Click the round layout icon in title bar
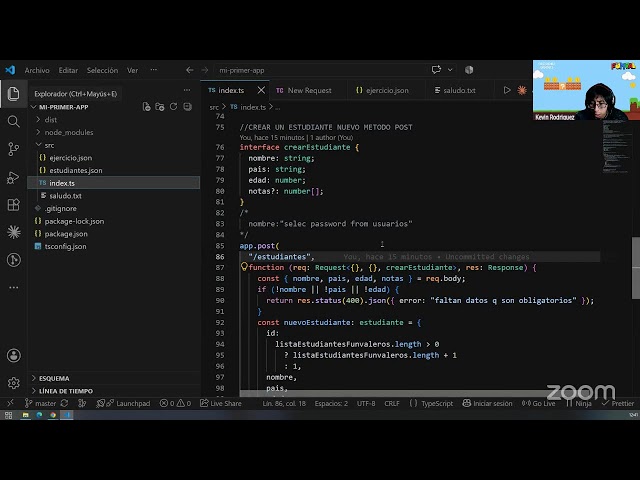Screen dimensions: 640x480 tap(469, 70)
